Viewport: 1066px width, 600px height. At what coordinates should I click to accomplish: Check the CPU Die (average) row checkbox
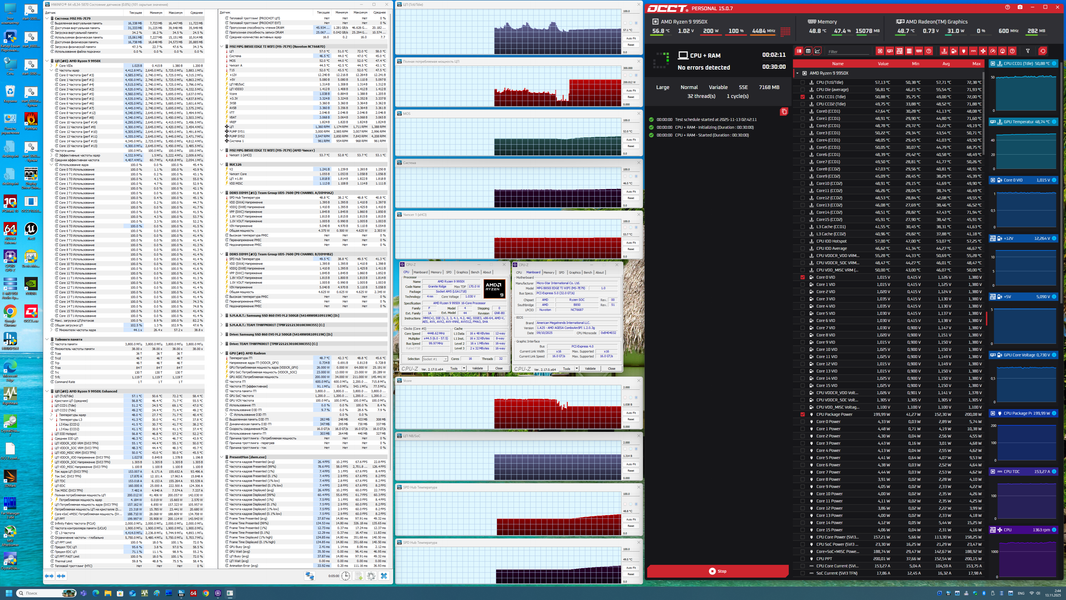click(x=802, y=90)
